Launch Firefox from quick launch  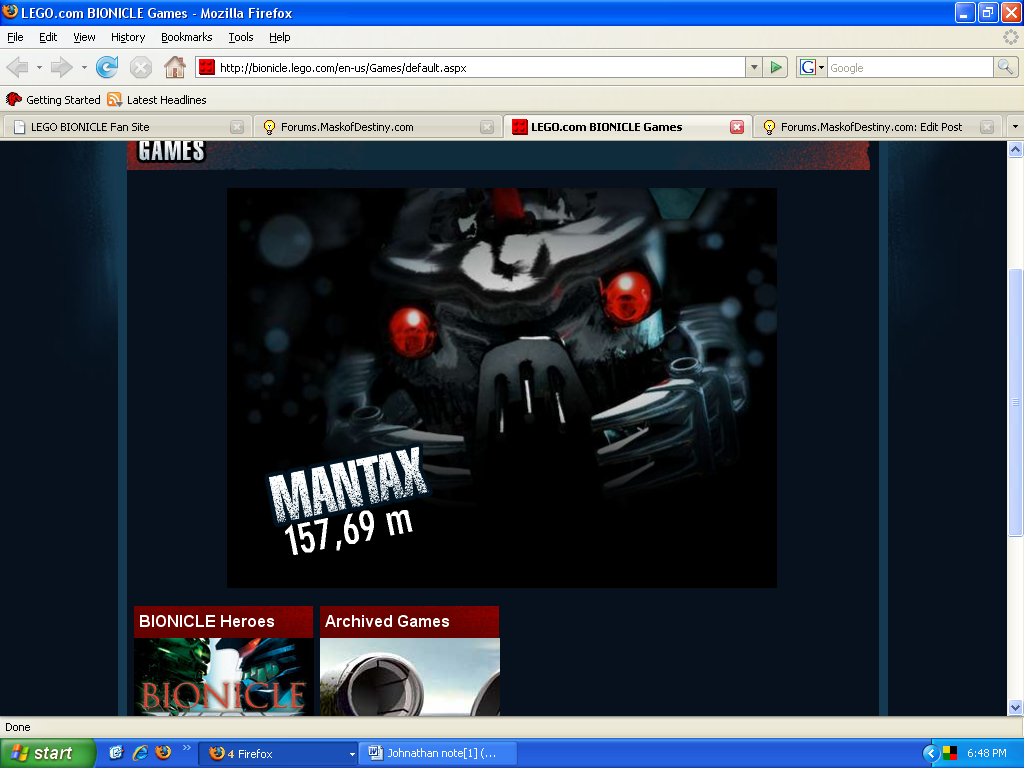(x=163, y=753)
